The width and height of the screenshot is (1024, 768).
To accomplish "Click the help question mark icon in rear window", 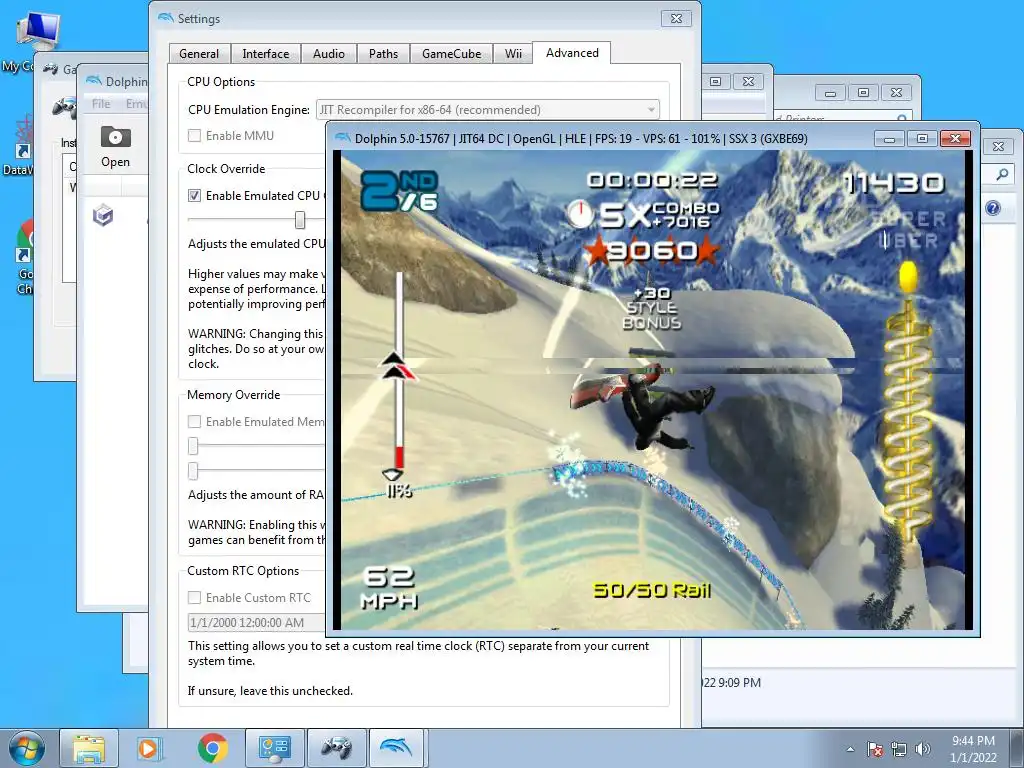I will [x=993, y=208].
